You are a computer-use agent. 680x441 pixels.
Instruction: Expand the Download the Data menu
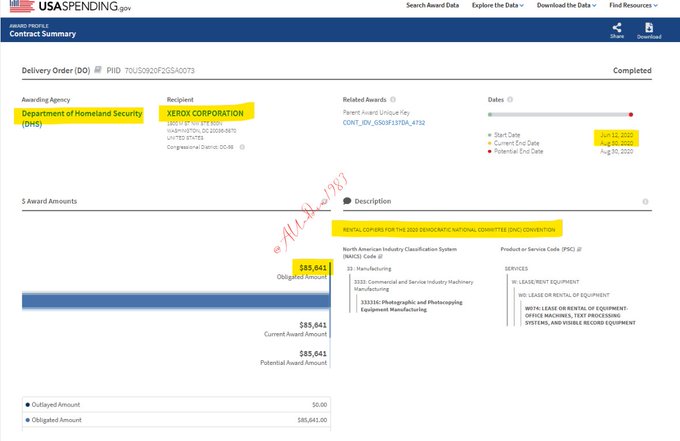click(567, 6)
